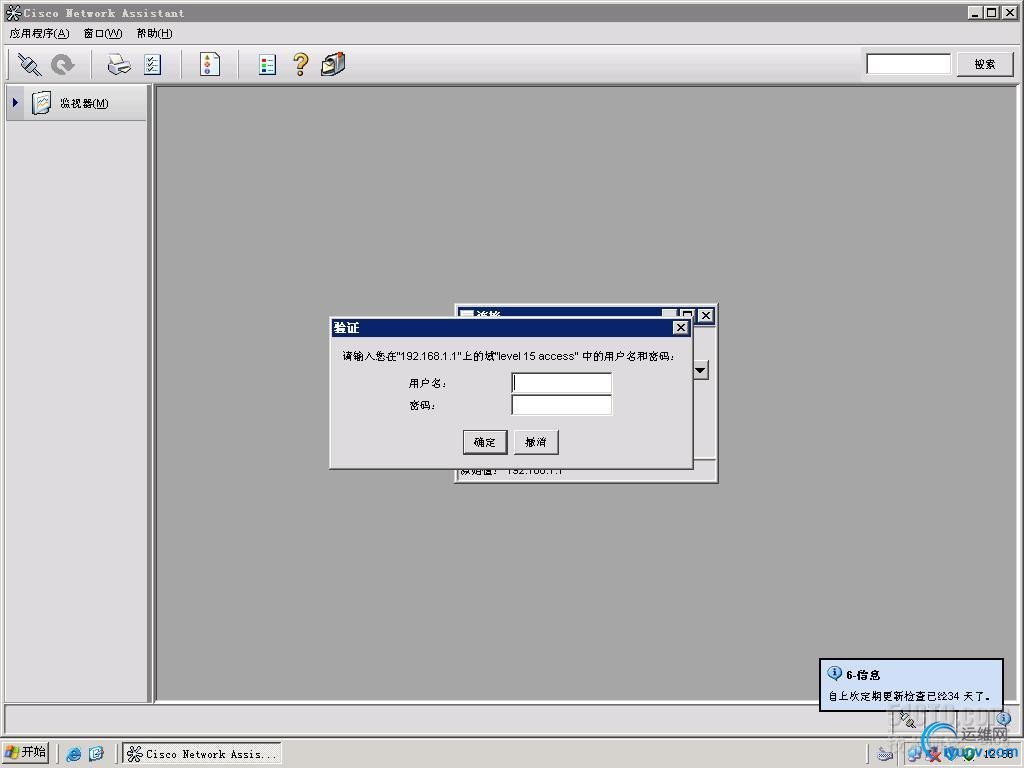
Task: Open the Preferences checklist icon
Action: tap(152, 64)
